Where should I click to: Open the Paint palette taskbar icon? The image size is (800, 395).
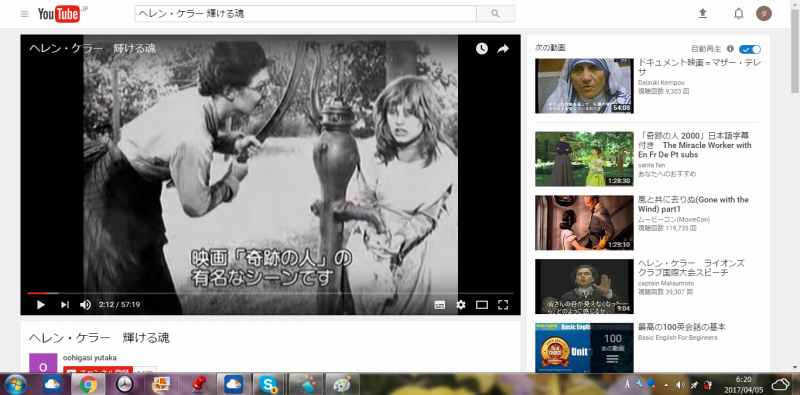(342, 384)
